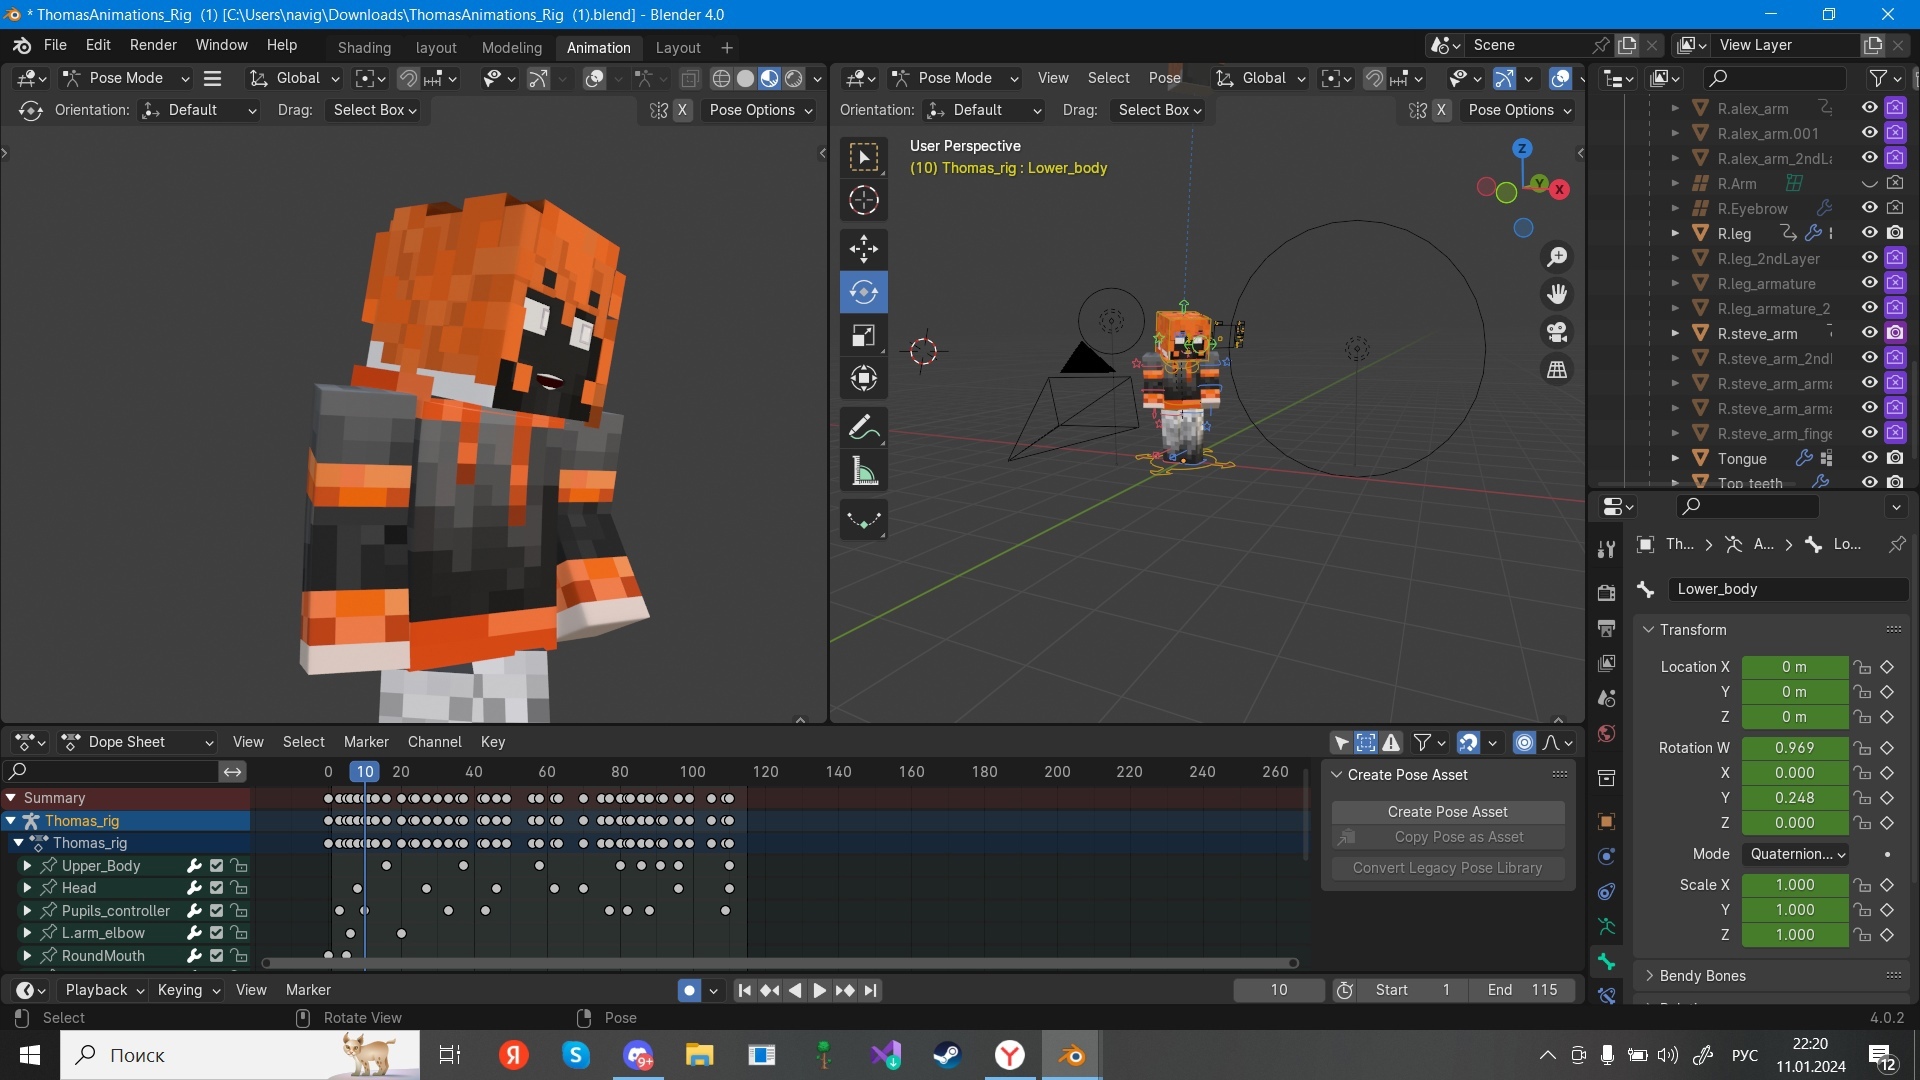
Task: Disable render for R.steve_arm camera icon
Action: [x=1895, y=333]
